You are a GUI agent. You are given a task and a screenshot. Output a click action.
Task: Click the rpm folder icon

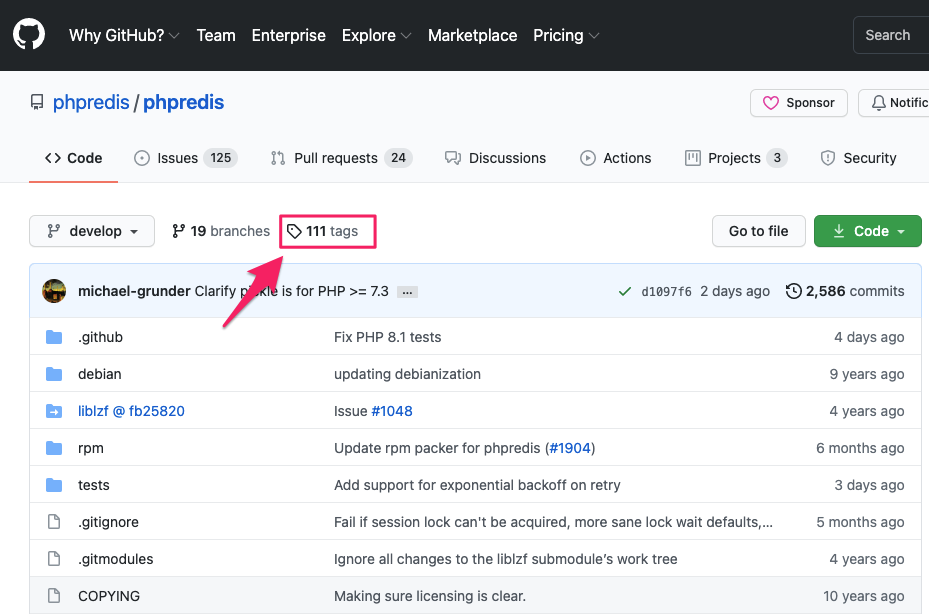[x=54, y=448]
